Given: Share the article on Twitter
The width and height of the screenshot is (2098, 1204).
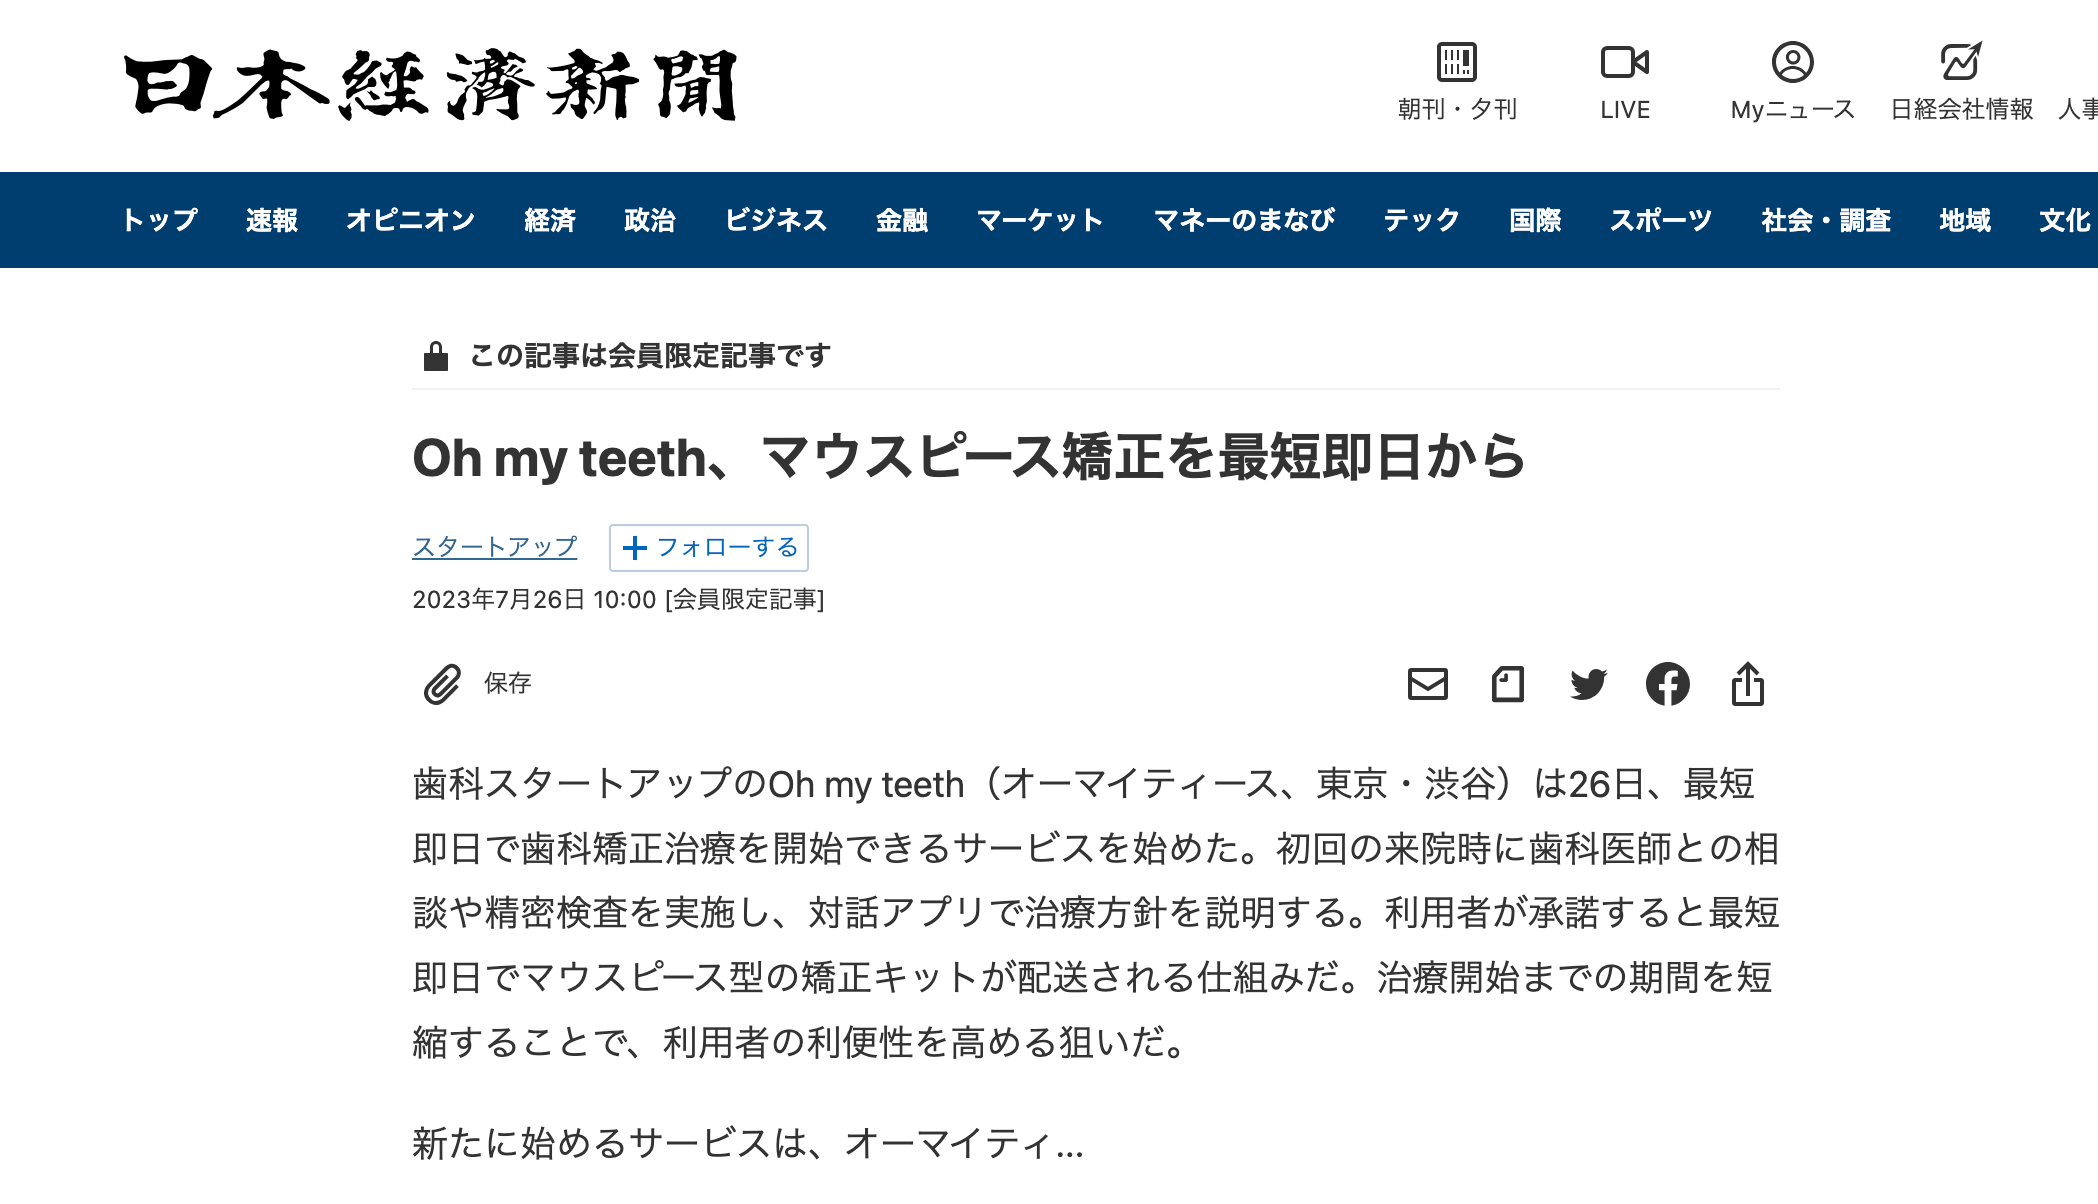Looking at the screenshot, I should (x=1588, y=685).
